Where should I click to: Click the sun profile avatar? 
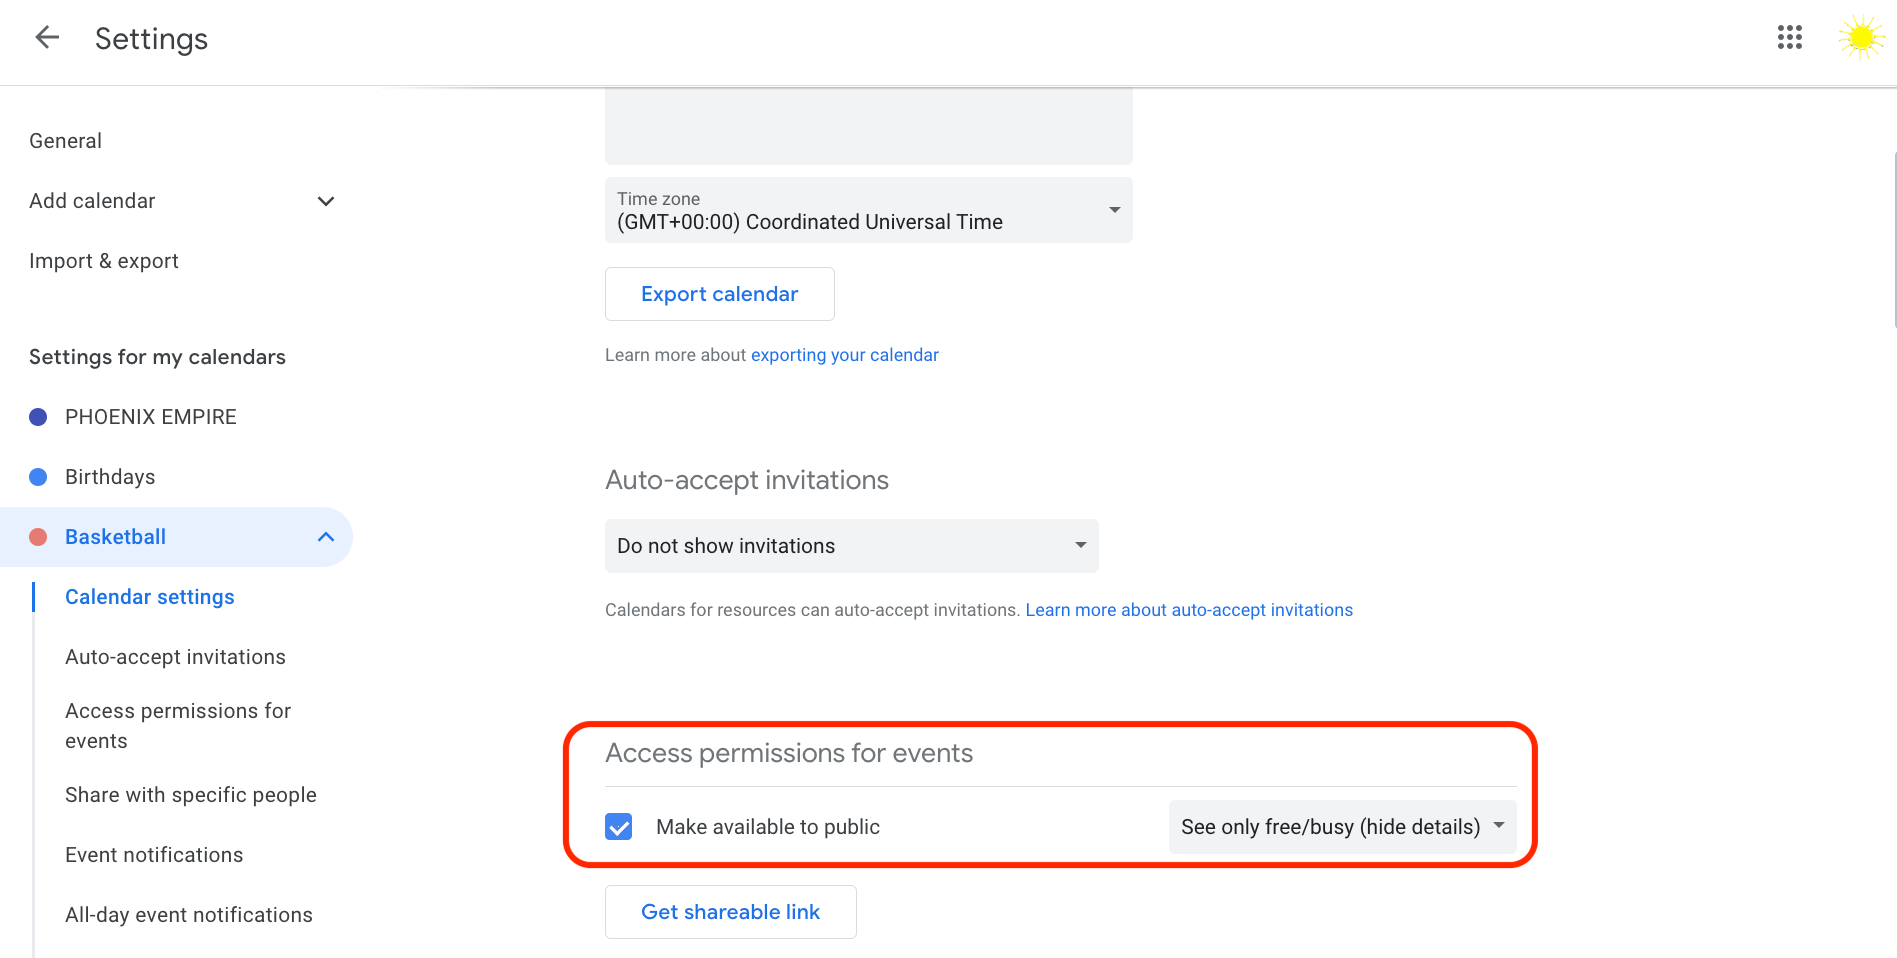point(1860,38)
